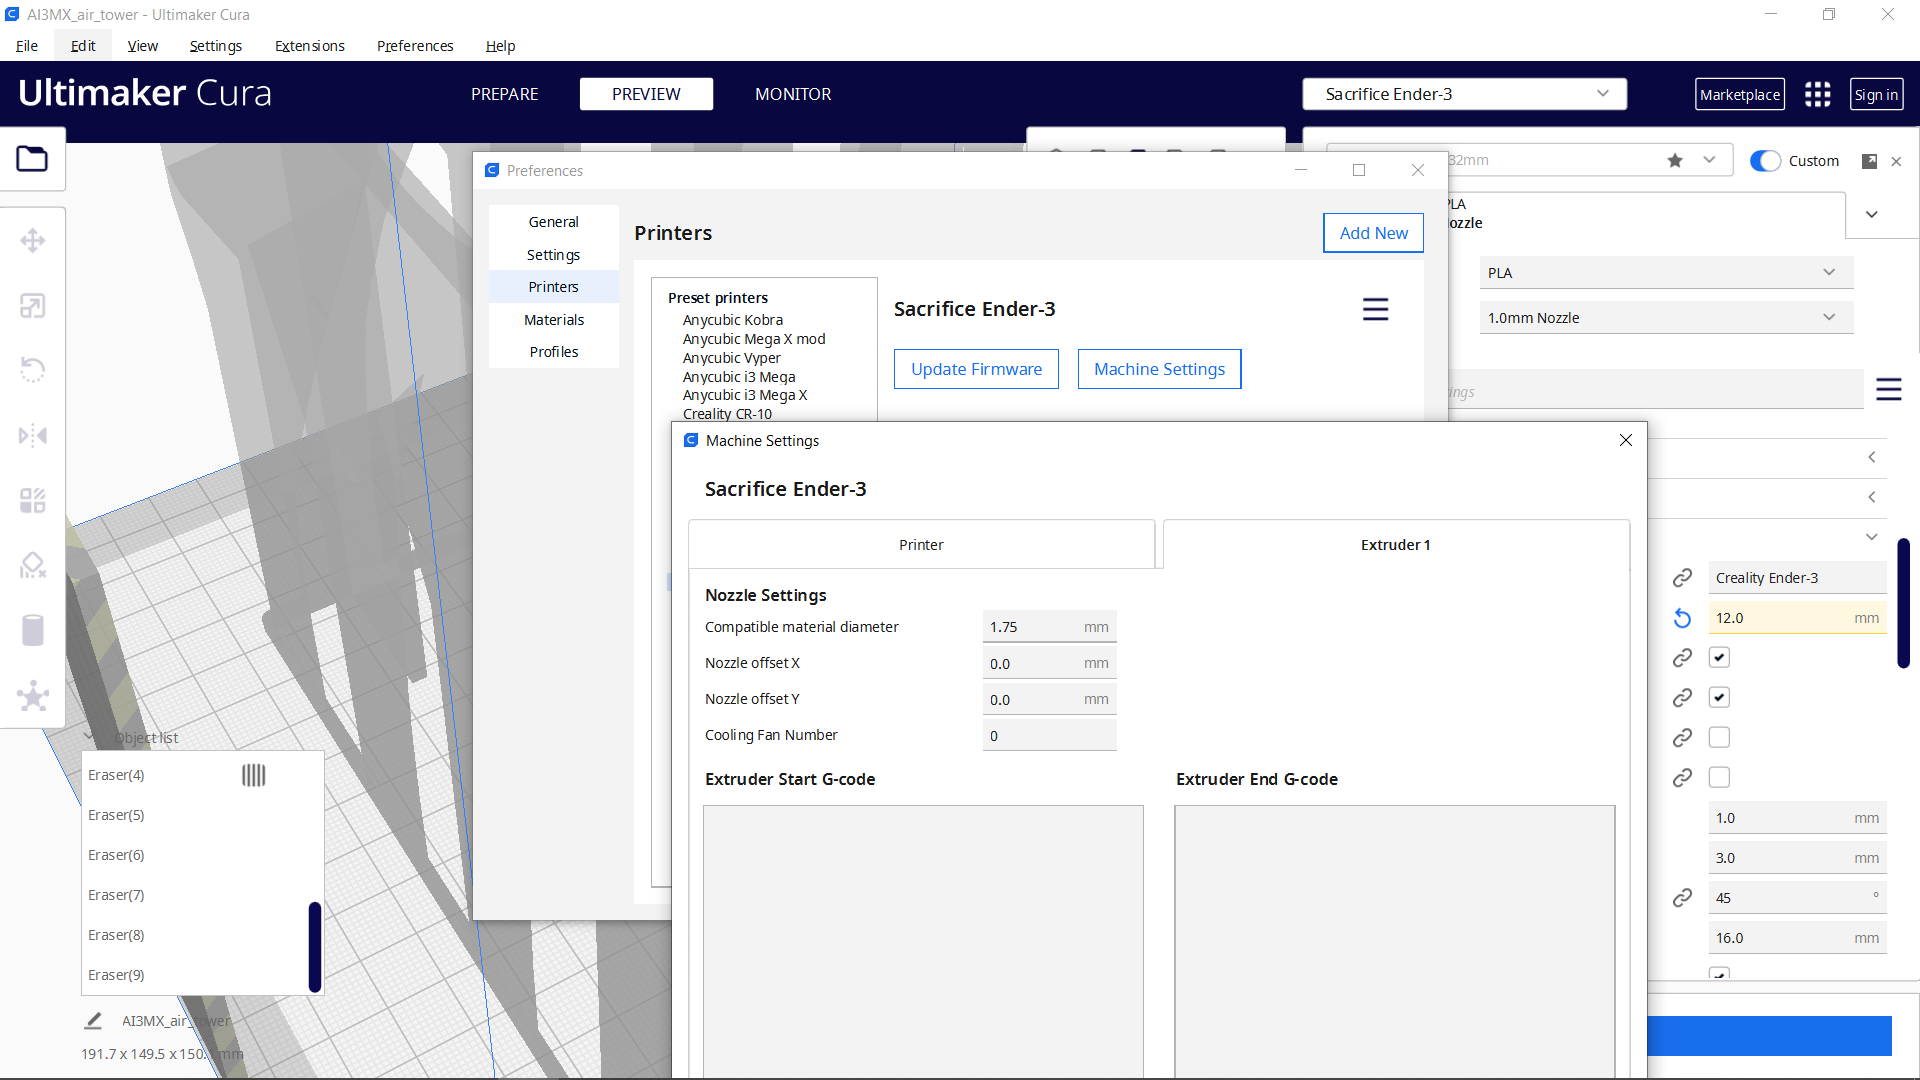Open the 1.0mm Nozzle dropdown
The image size is (1920, 1080).
pos(1665,317)
